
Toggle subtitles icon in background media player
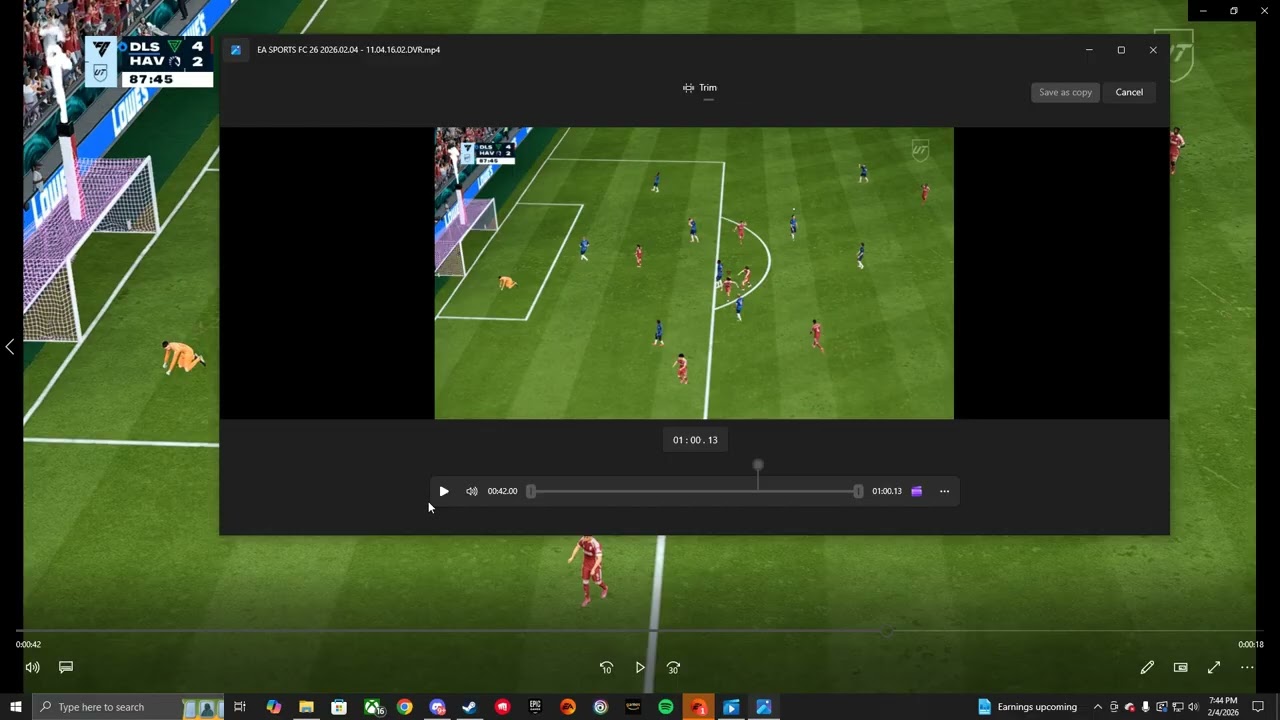66,667
